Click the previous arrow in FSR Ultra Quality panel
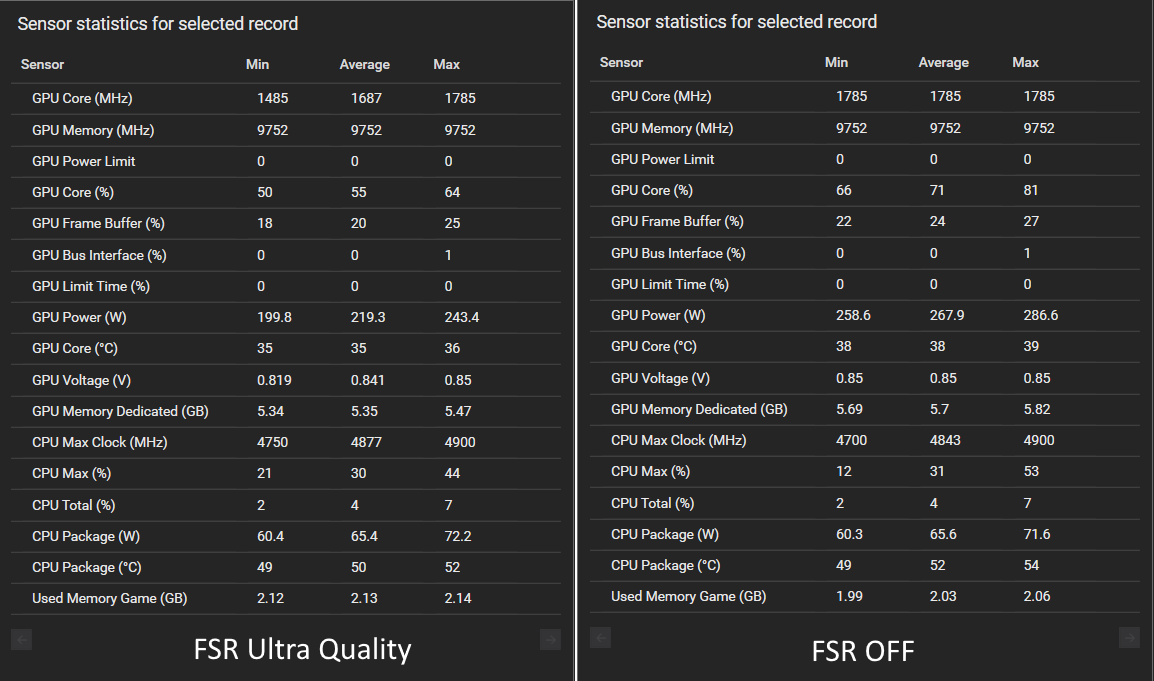The width and height of the screenshot is (1154, 681). (22, 639)
